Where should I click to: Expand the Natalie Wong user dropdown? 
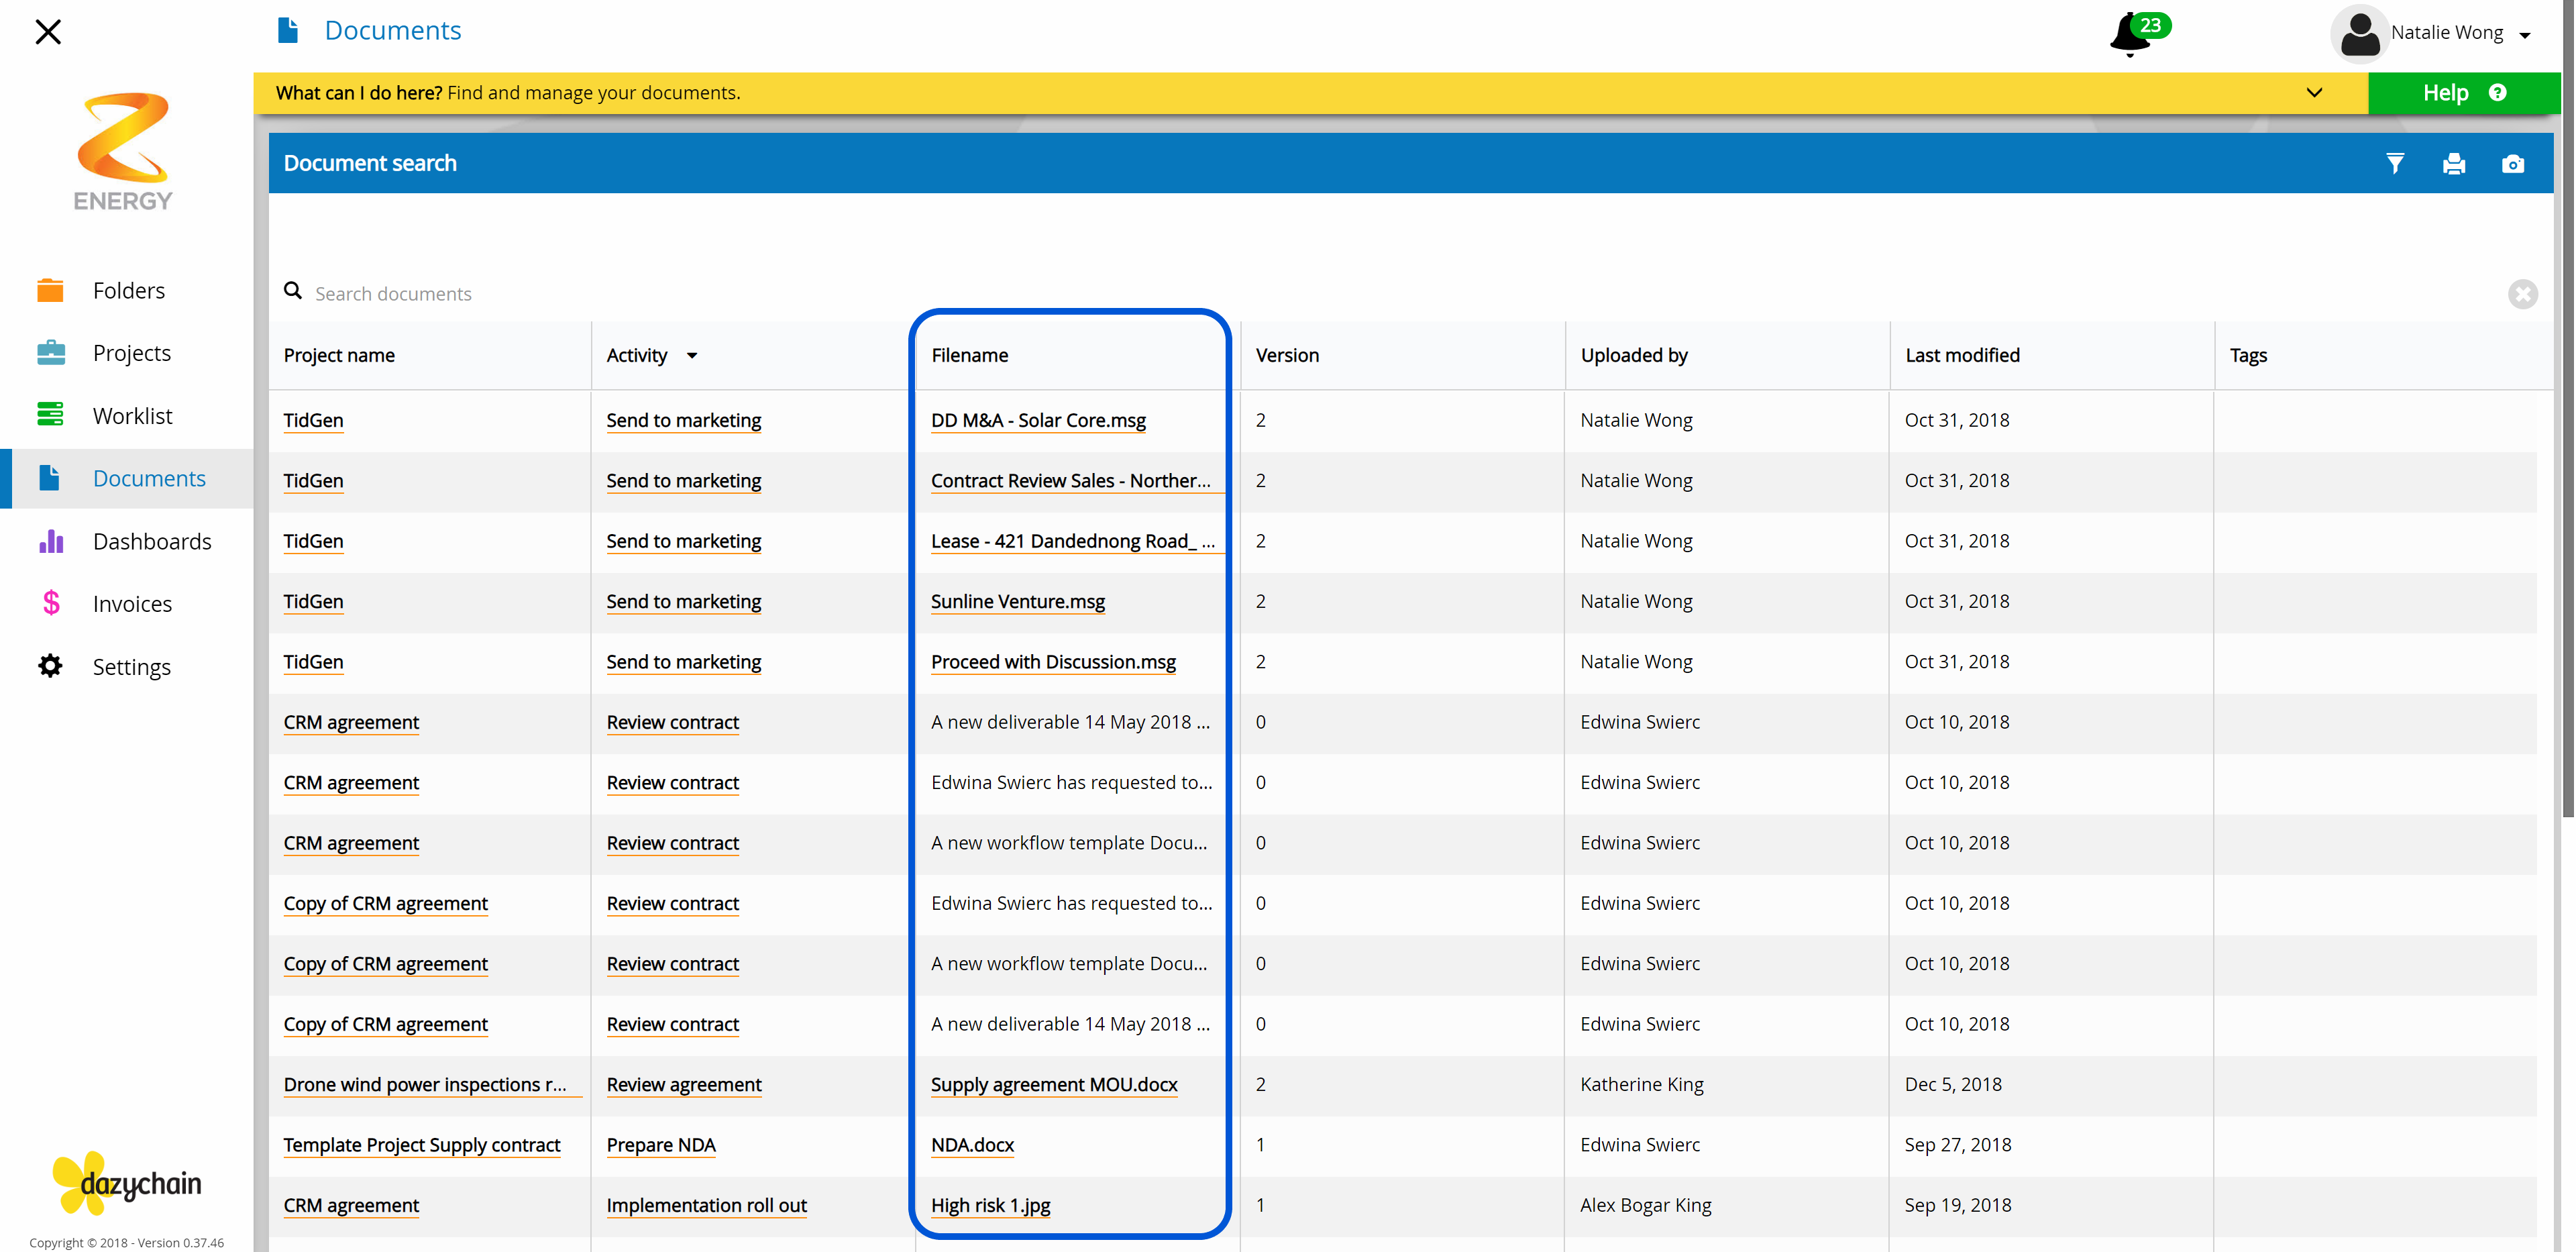[2524, 35]
